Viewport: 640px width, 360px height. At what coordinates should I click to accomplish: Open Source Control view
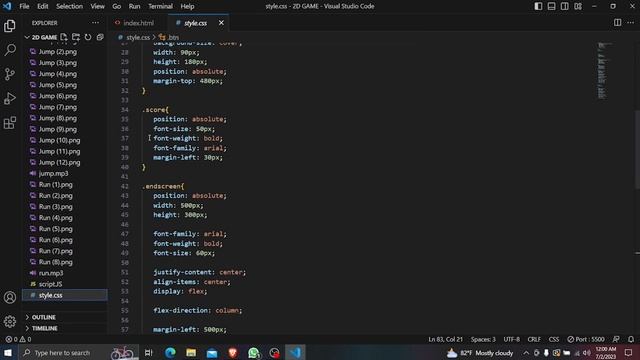click(10, 74)
